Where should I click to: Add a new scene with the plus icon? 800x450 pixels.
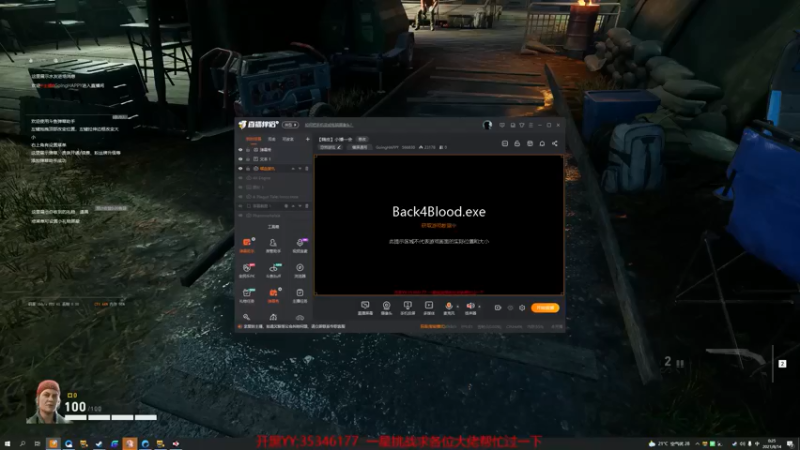[x=308, y=139]
